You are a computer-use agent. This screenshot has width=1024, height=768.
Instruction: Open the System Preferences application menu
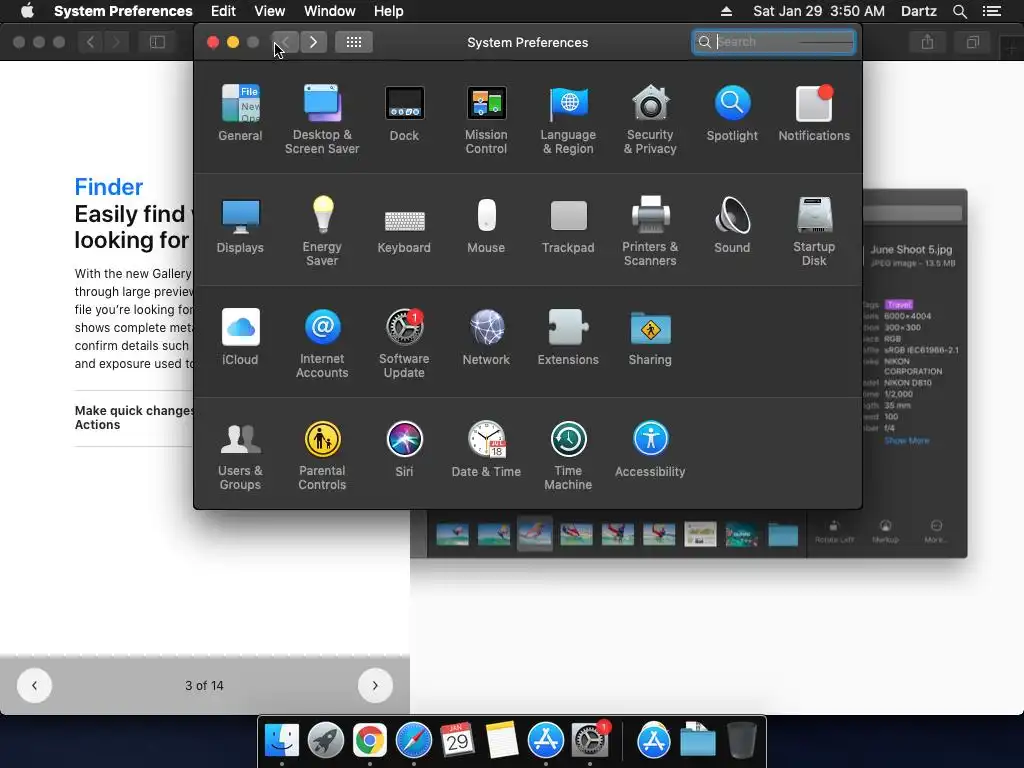(123, 11)
